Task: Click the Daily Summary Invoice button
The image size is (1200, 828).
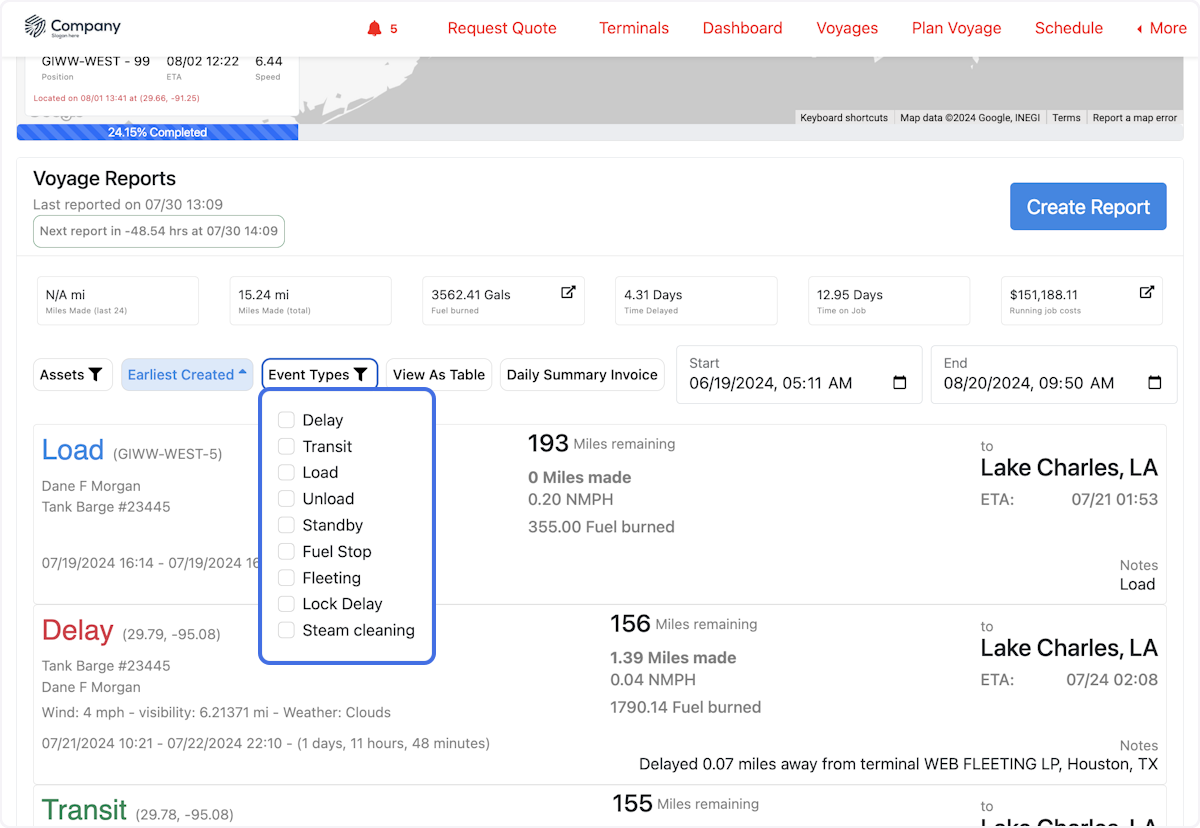Action: (582, 375)
